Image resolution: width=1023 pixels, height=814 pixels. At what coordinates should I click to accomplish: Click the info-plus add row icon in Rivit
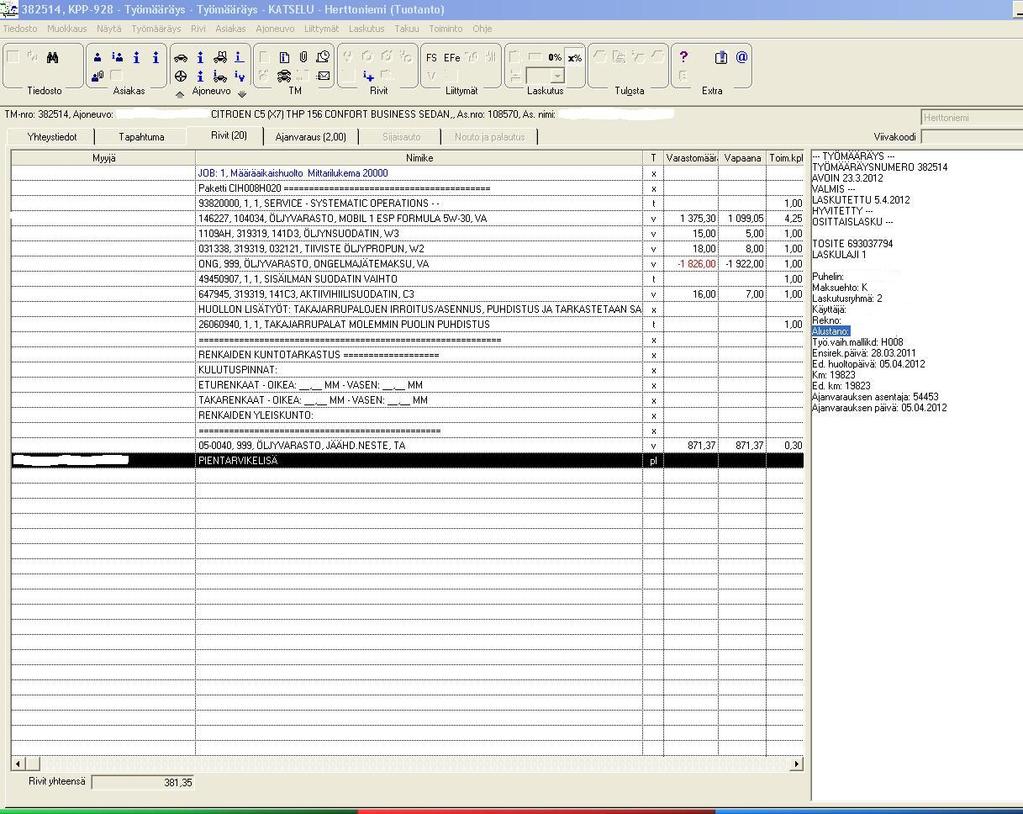(x=368, y=76)
